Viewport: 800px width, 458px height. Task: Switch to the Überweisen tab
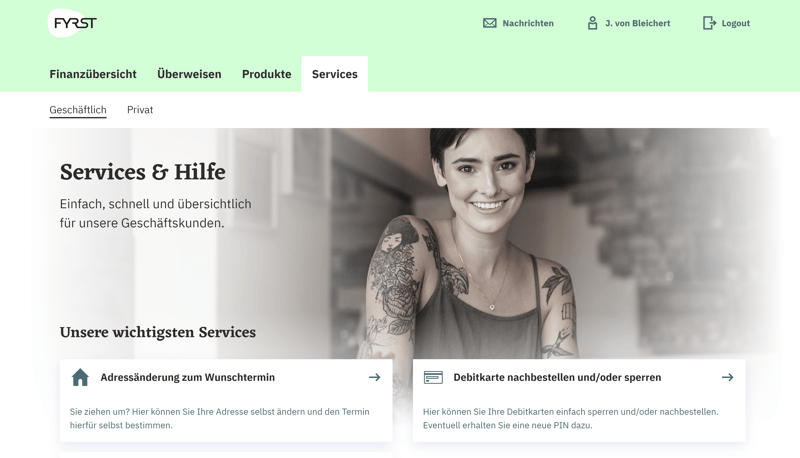tap(189, 74)
